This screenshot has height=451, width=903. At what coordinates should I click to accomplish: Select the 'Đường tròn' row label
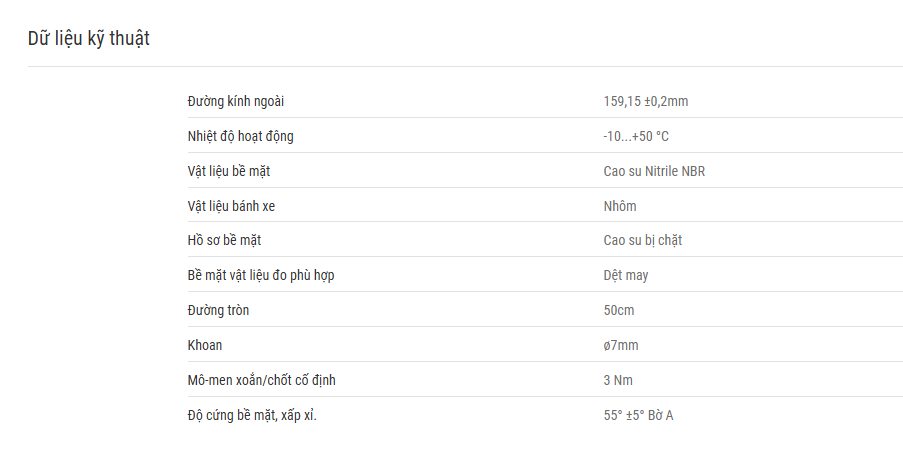(x=218, y=310)
